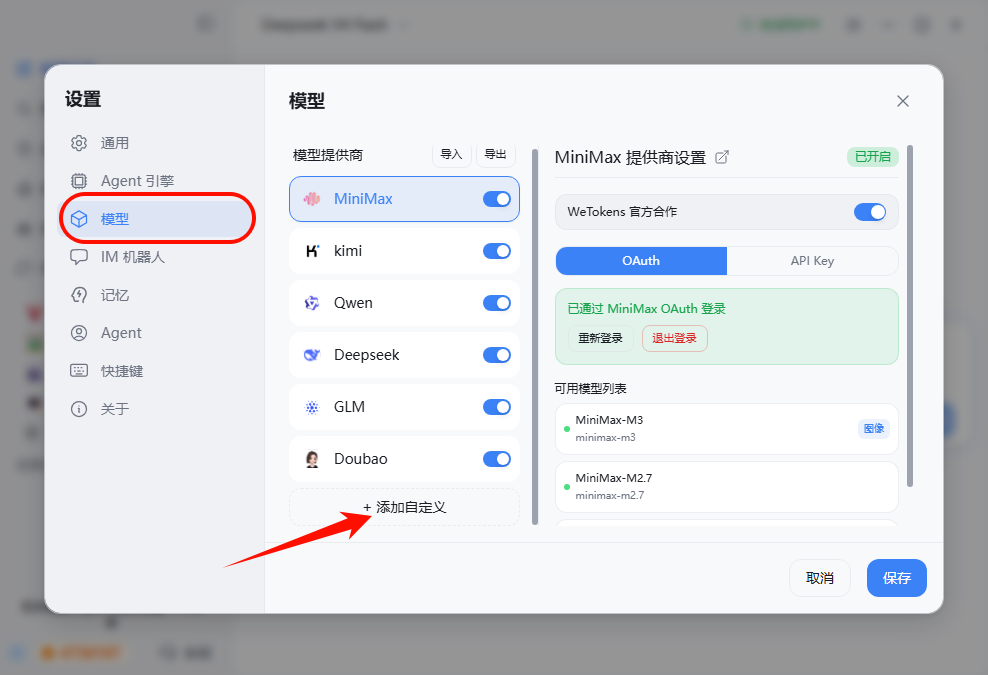Open MiniMax provider external link icon
Image resolution: width=988 pixels, height=675 pixels.
[x=722, y=157]
